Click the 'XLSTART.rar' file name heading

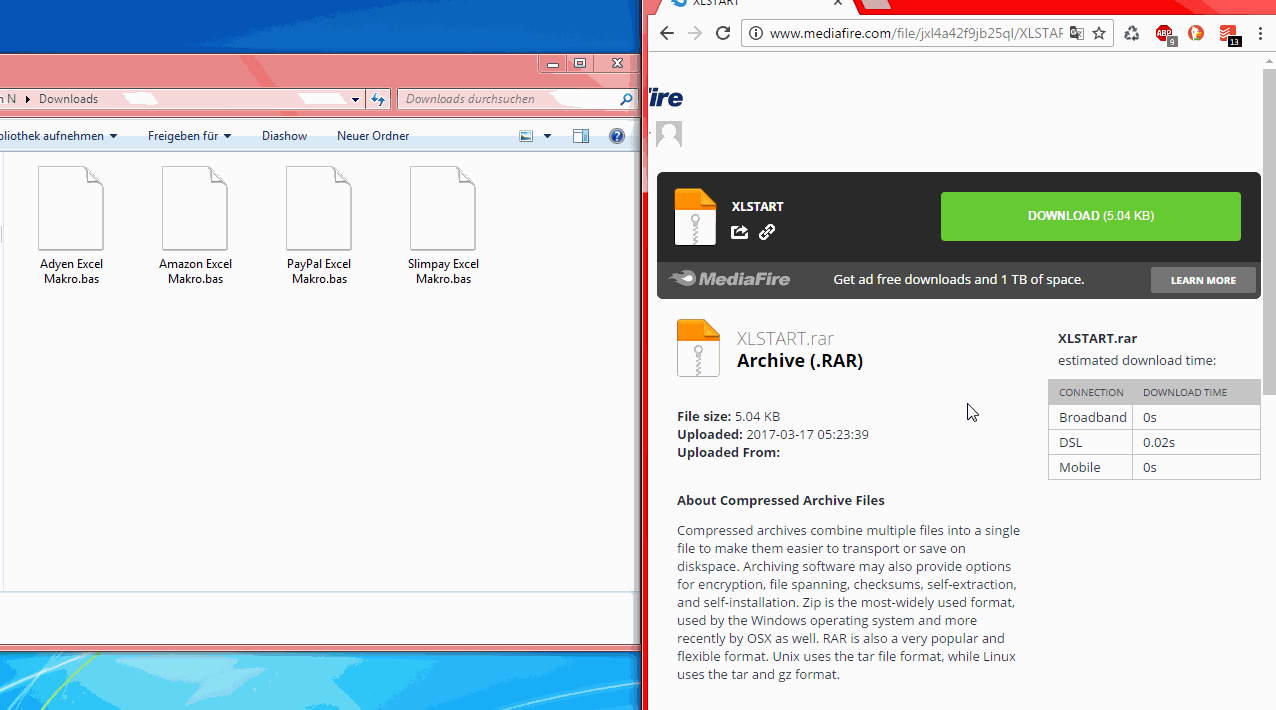coord(785,339)
